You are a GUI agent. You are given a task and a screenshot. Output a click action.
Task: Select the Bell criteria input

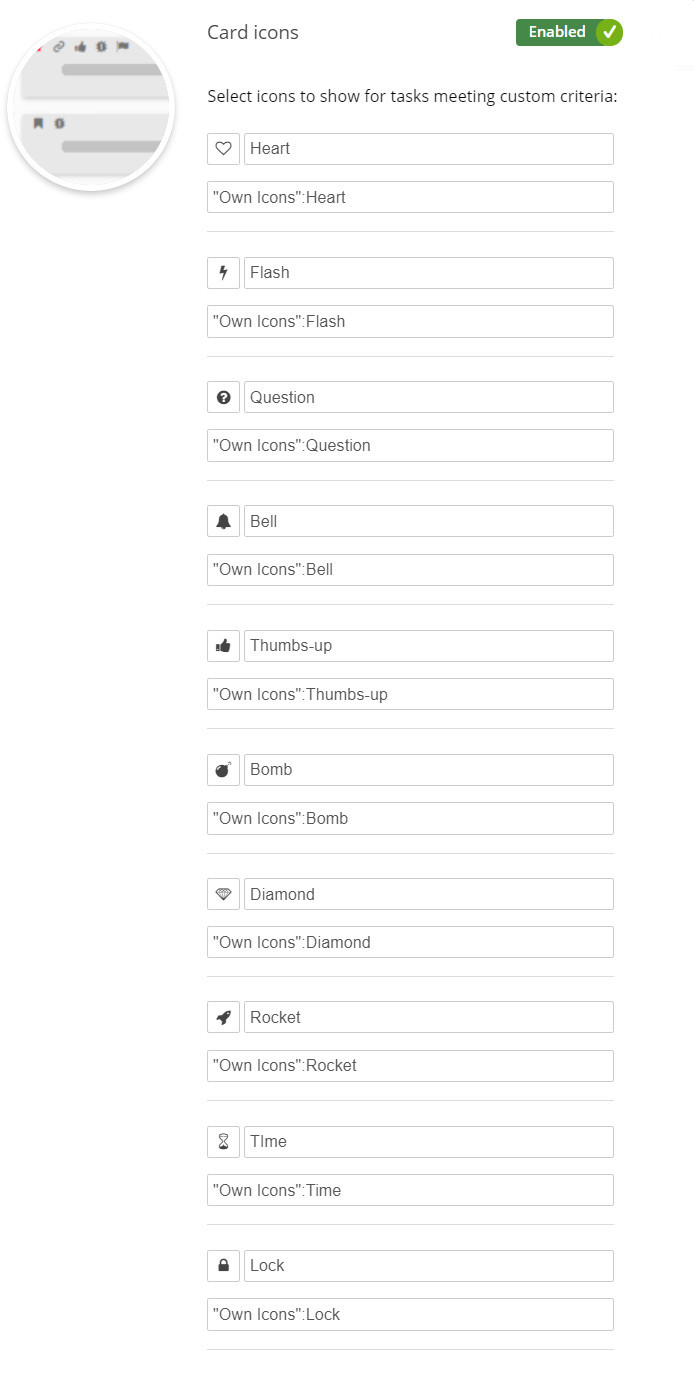[x=410, y=569]
